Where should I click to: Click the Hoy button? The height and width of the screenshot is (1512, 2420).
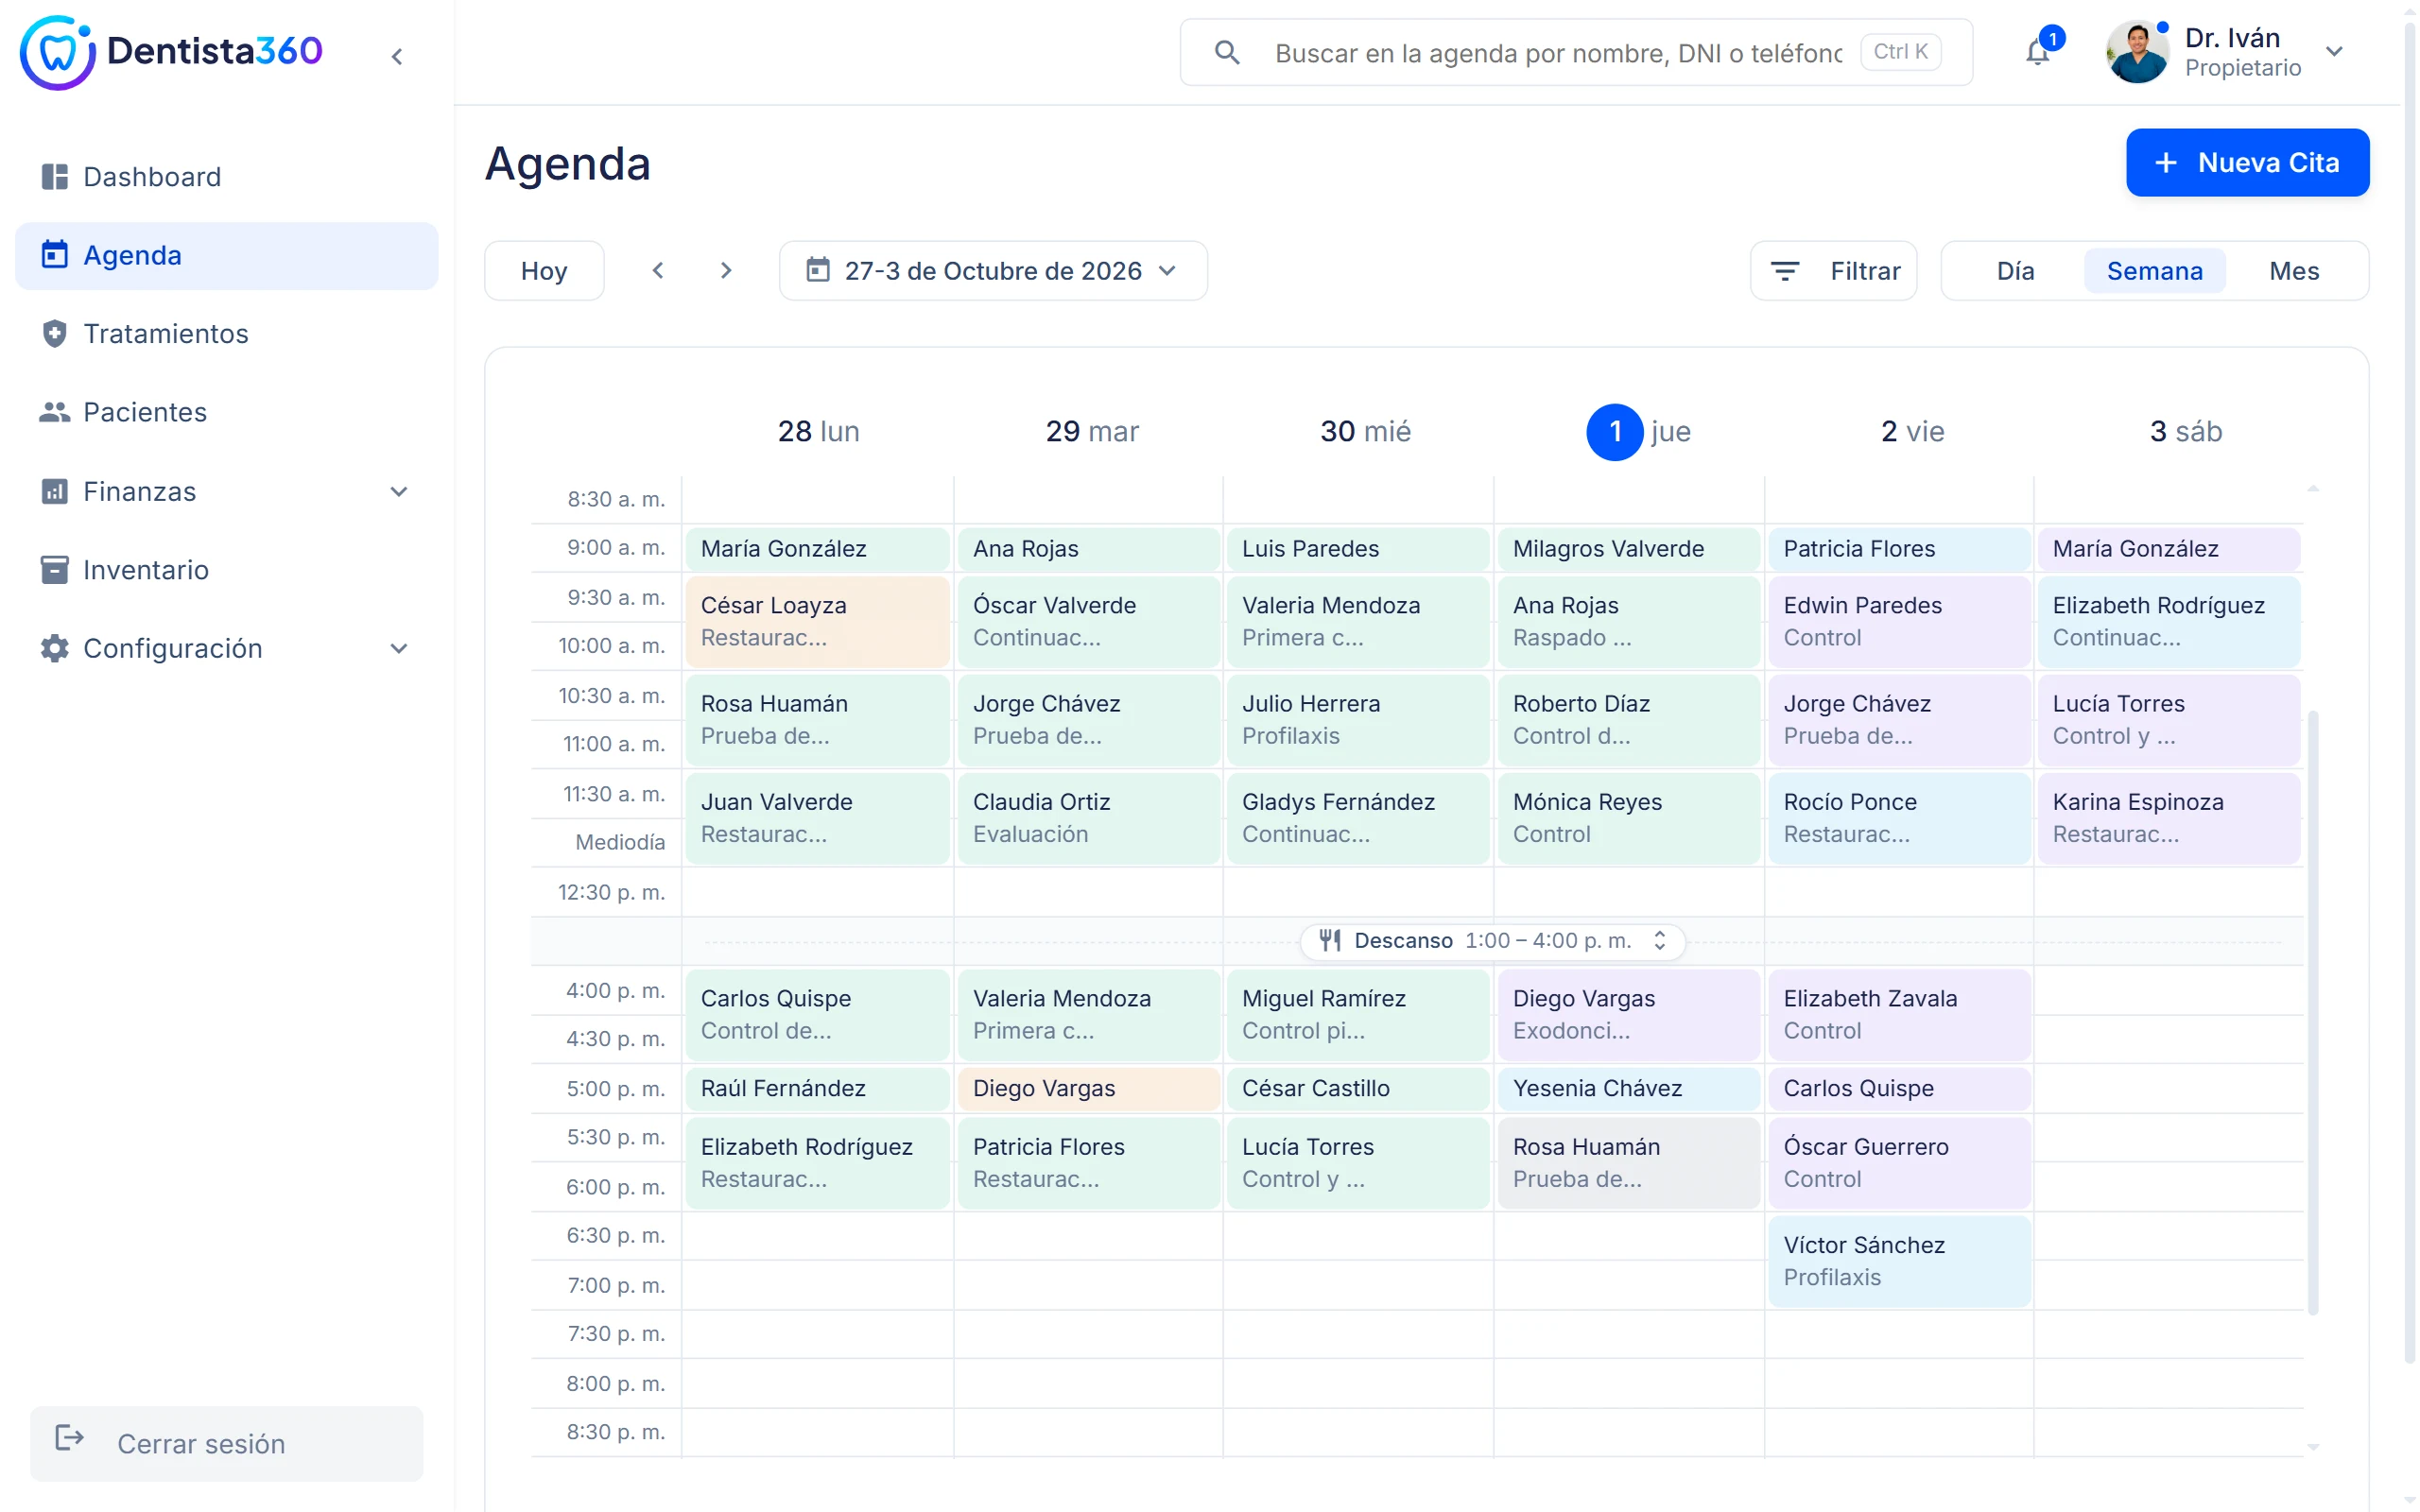pos(544,270)
